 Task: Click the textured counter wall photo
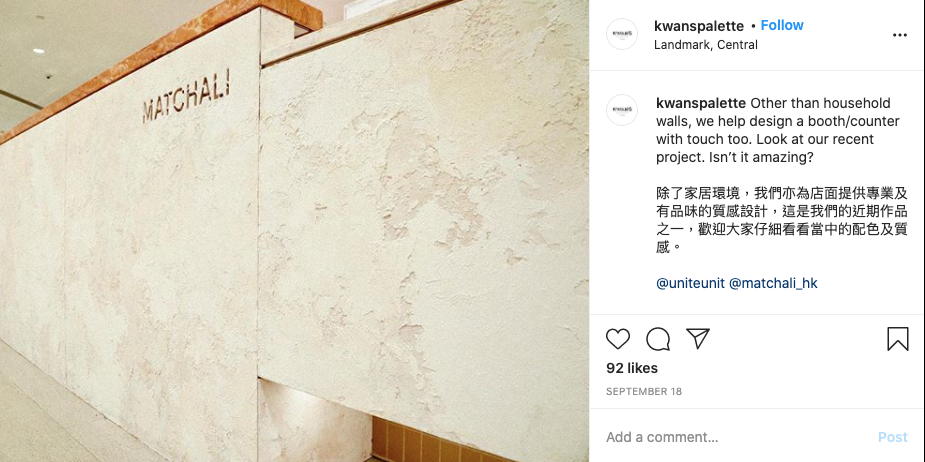pyautogui.click(x=294, y=231)
